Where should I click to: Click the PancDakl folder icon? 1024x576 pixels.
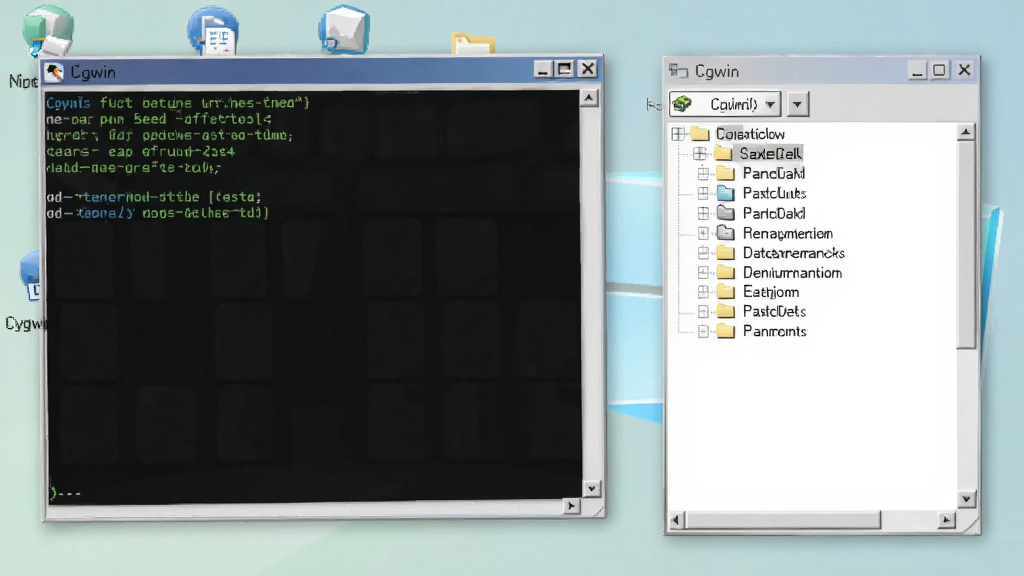pyautogui.click(x=726, y=173)
